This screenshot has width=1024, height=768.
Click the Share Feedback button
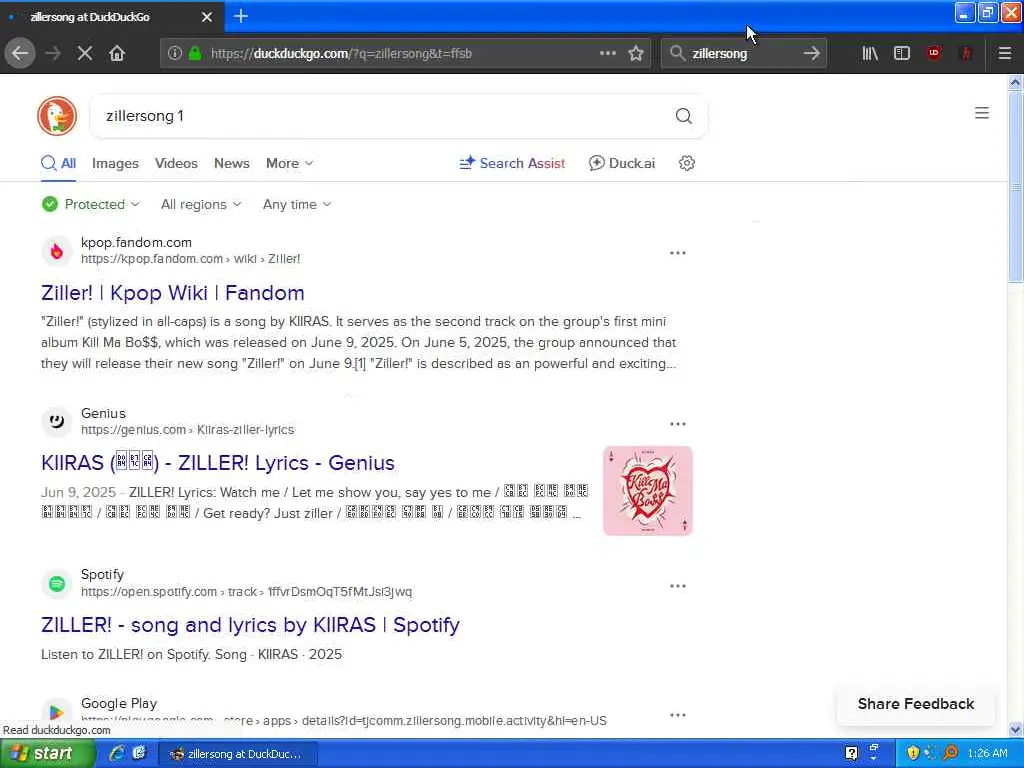(916, 704)
